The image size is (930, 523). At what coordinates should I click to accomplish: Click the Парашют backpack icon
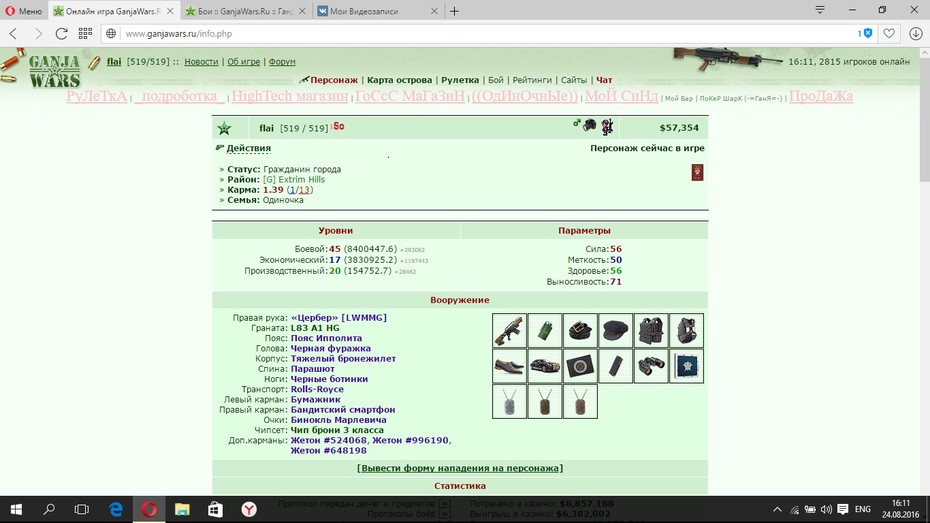coord(686,330)
